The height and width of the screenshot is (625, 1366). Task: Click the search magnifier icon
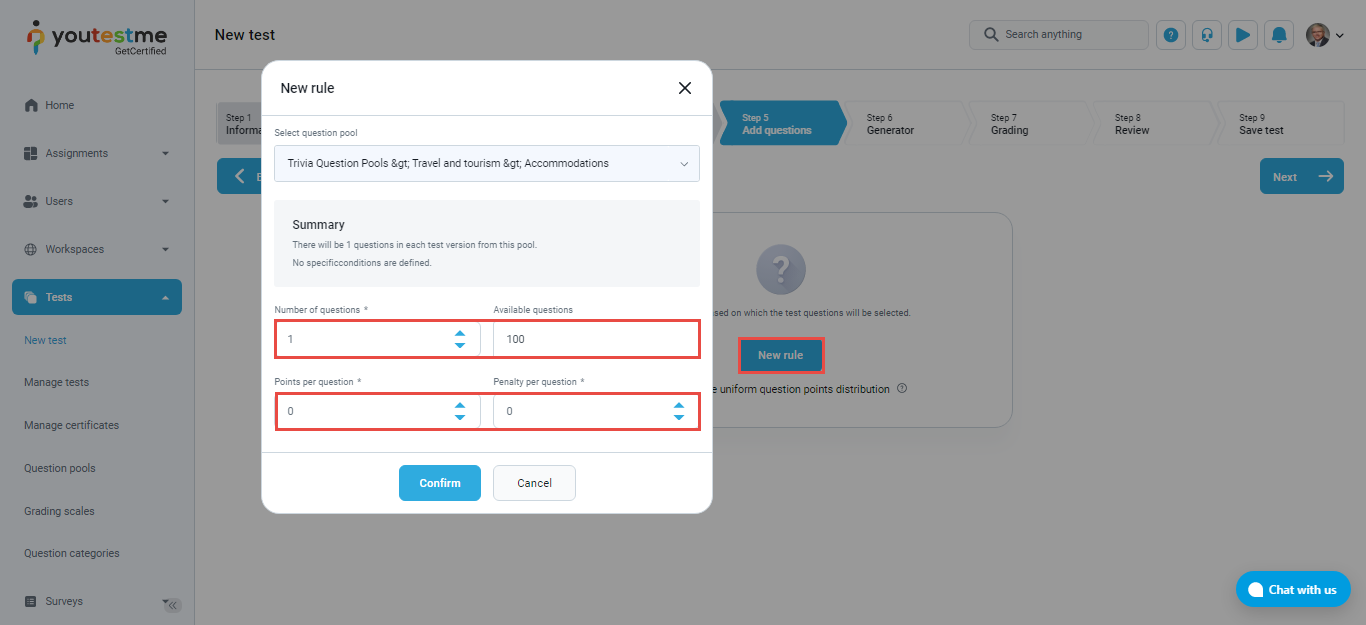(991, 34)
